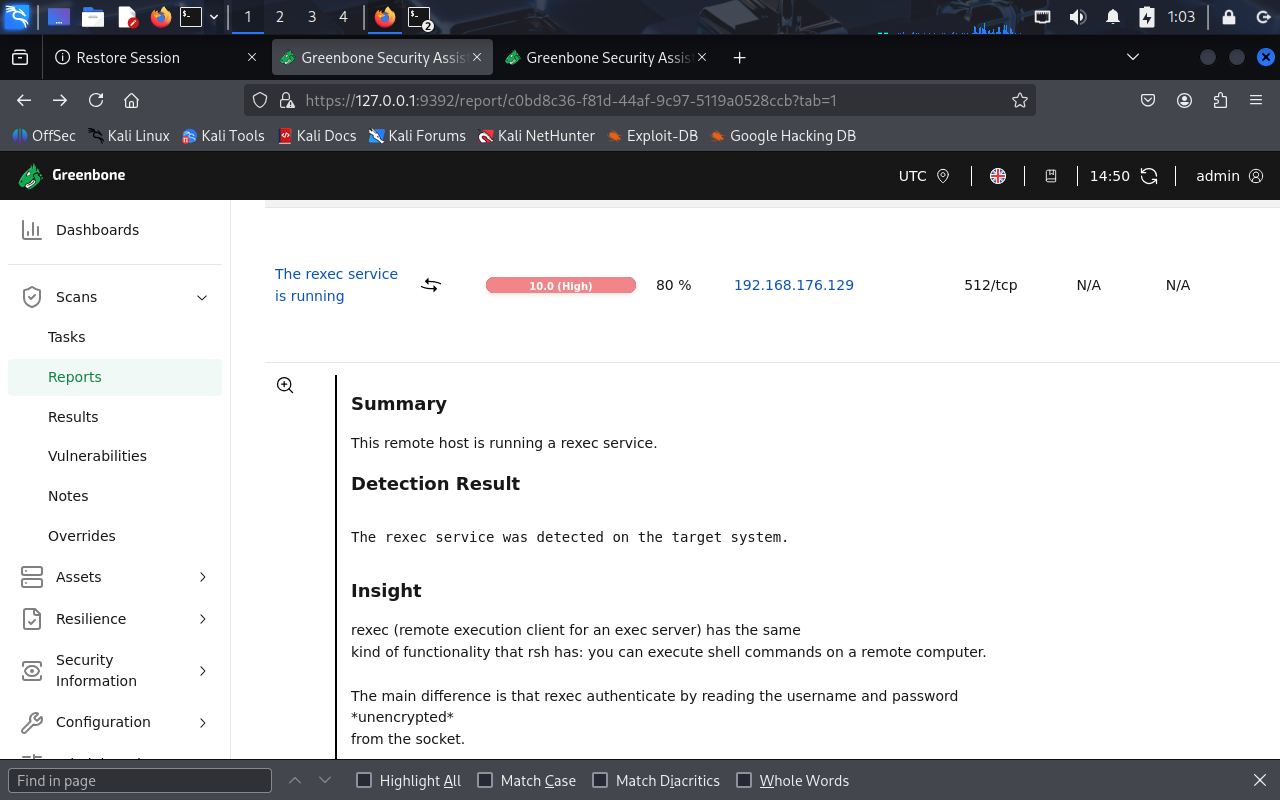Expand the Configuration section
The image size is (1280, 800).
click(203, 722)
